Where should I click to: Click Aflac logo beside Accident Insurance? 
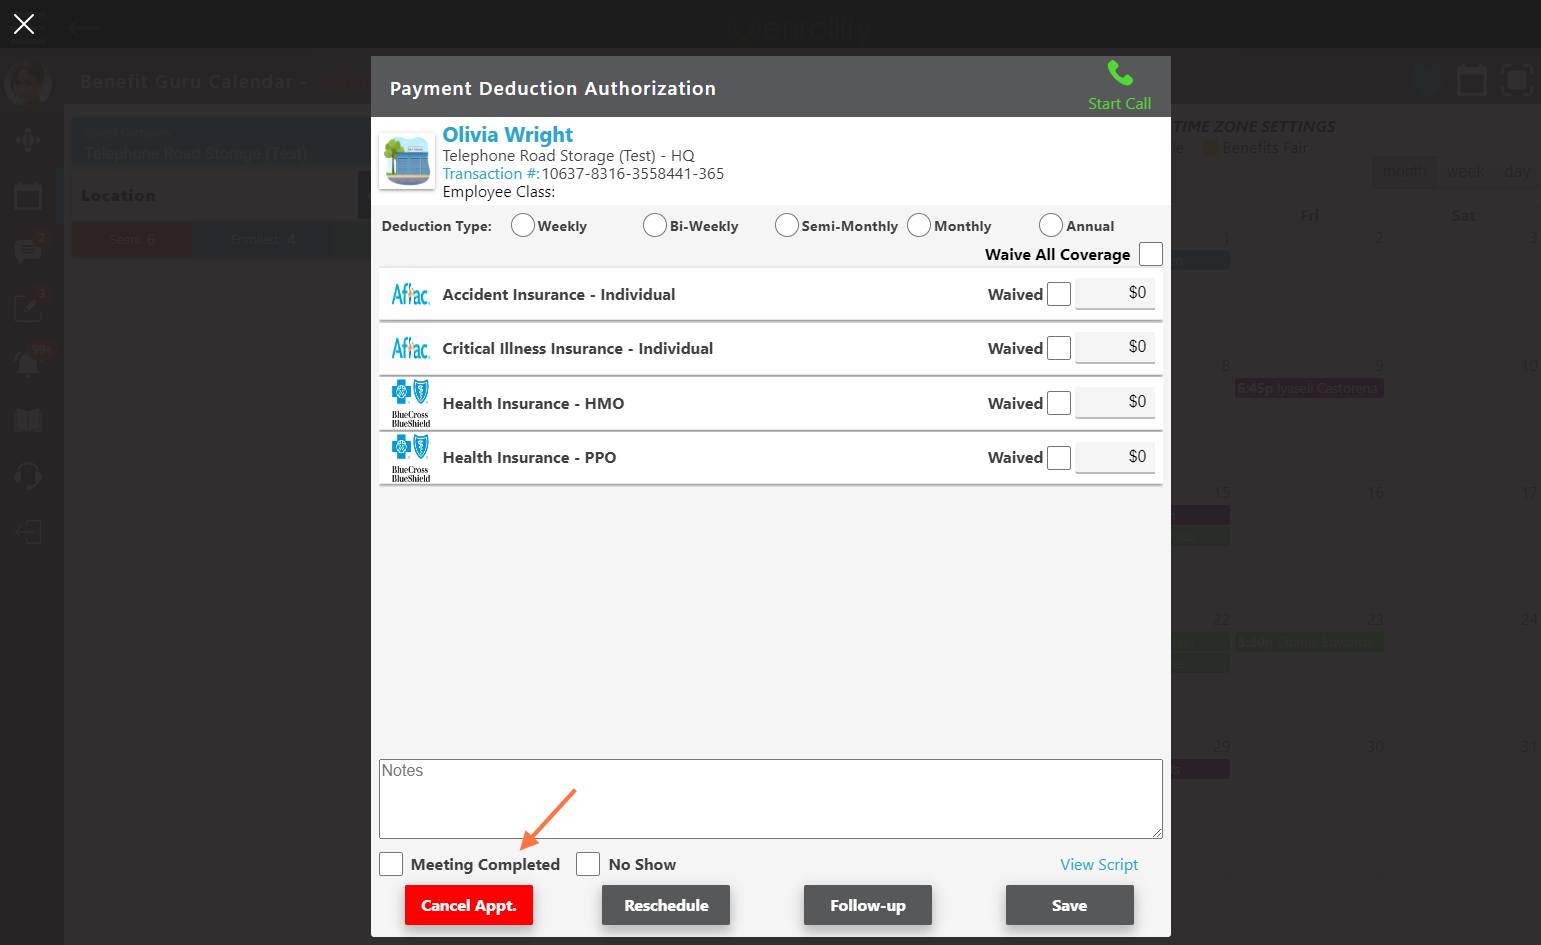point(410,294)
